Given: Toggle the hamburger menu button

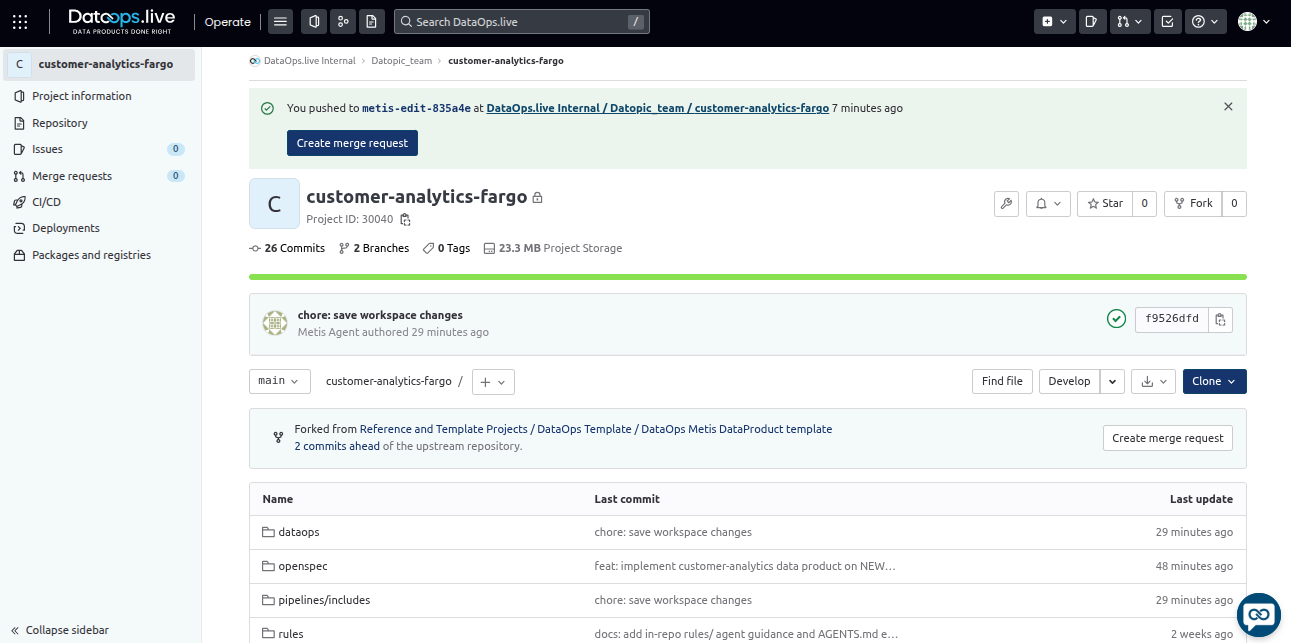Looking at the screenshot, I should click(x=281, y=21).
